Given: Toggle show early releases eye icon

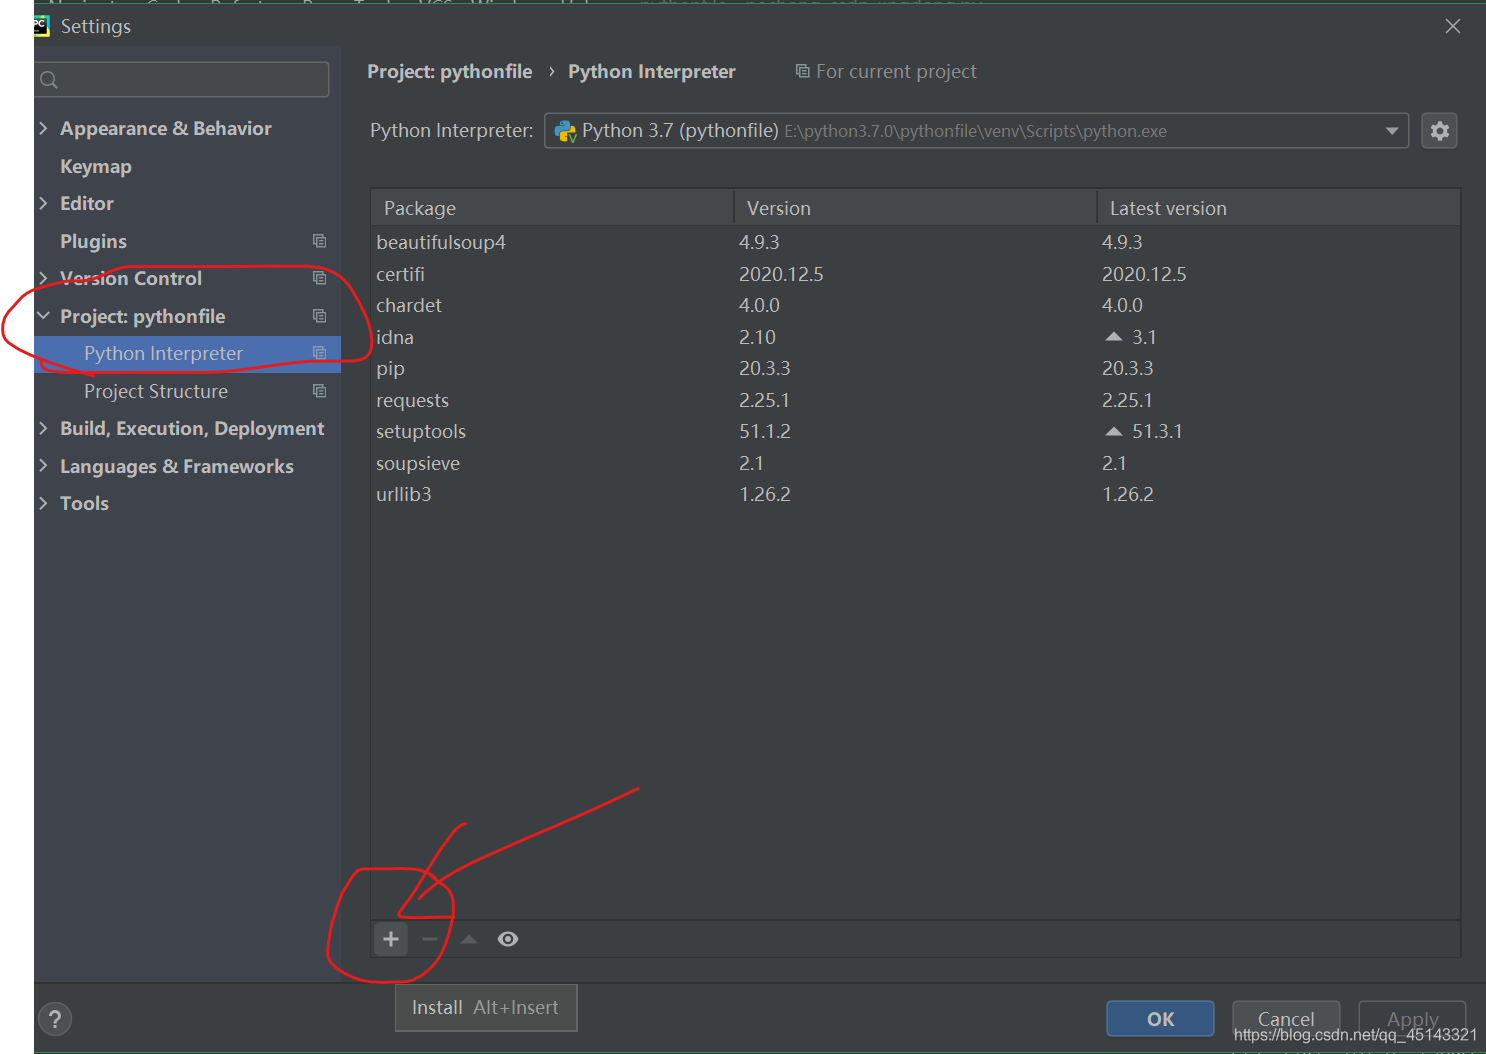Looking at the screenshot, I should click(508, 939).
